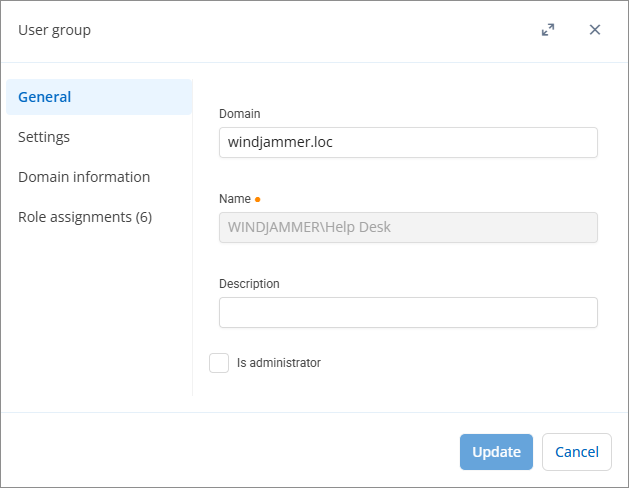Click the User group dialog title
The width and height of the screenshot is (629, 488).
[x=55, y=30]
